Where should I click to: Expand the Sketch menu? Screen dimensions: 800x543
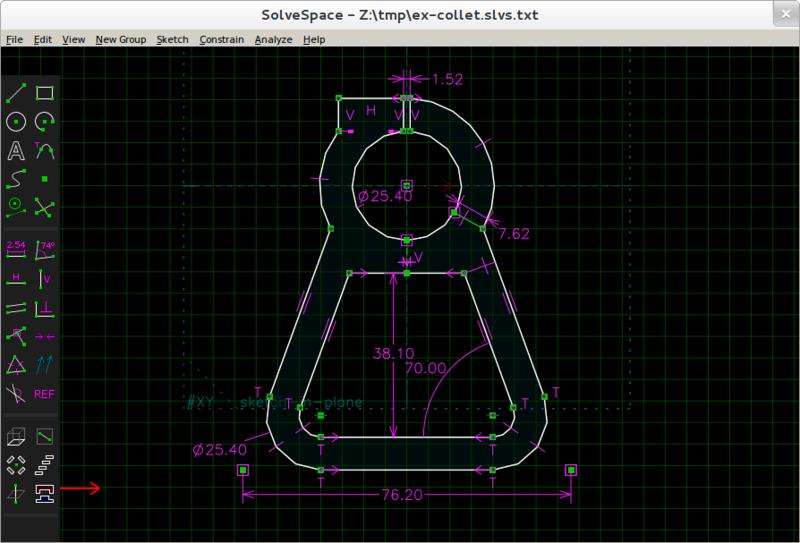(172, 40)
